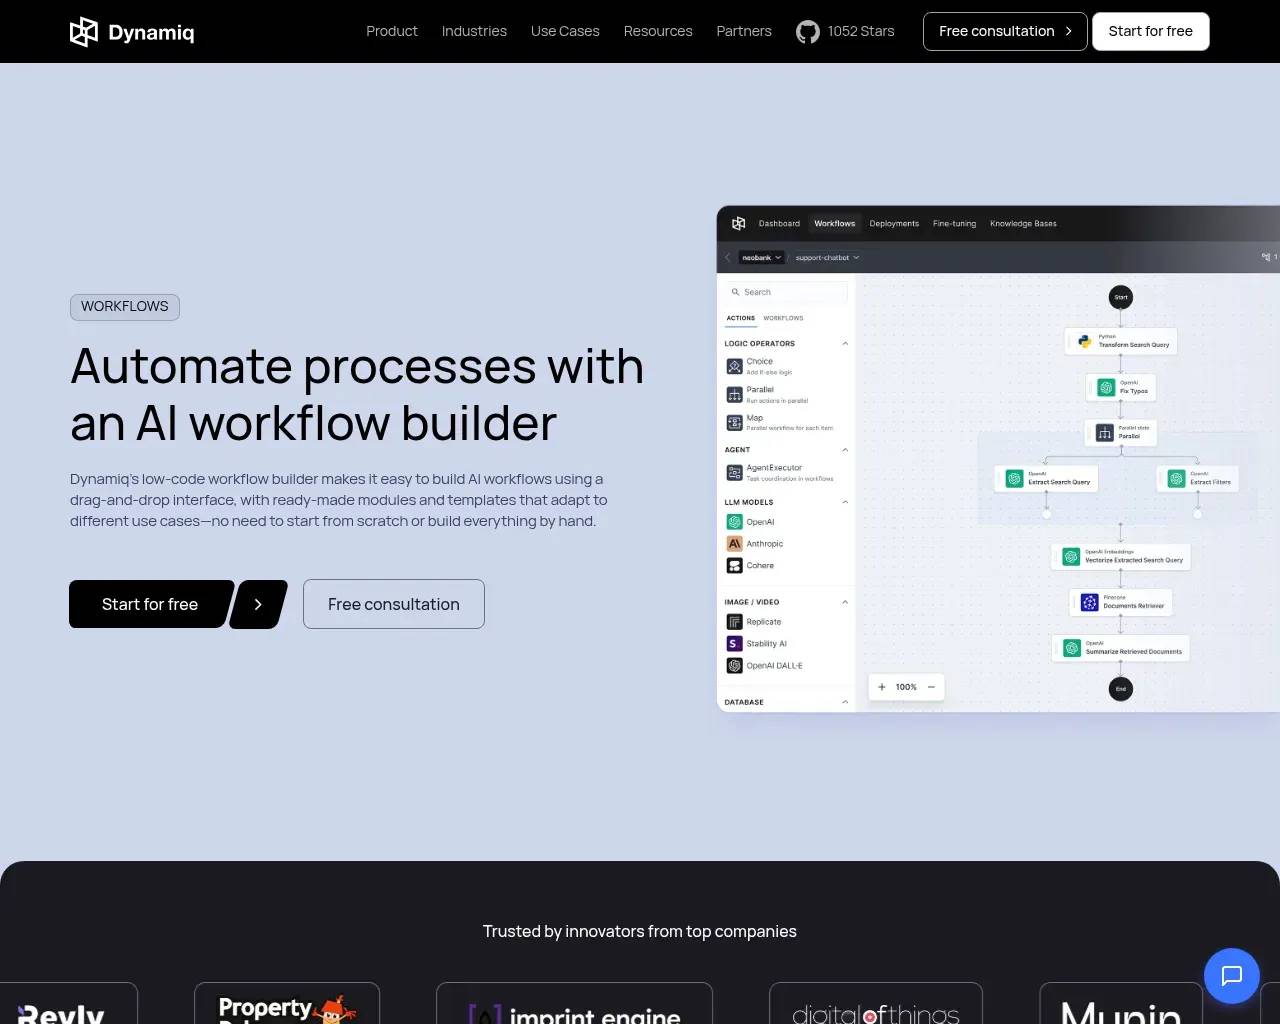The height and width of the screenshot is (1024, 1280).
Task: Select the Vectorize Extracted Search Query node
Action: tap(1121, 556)
